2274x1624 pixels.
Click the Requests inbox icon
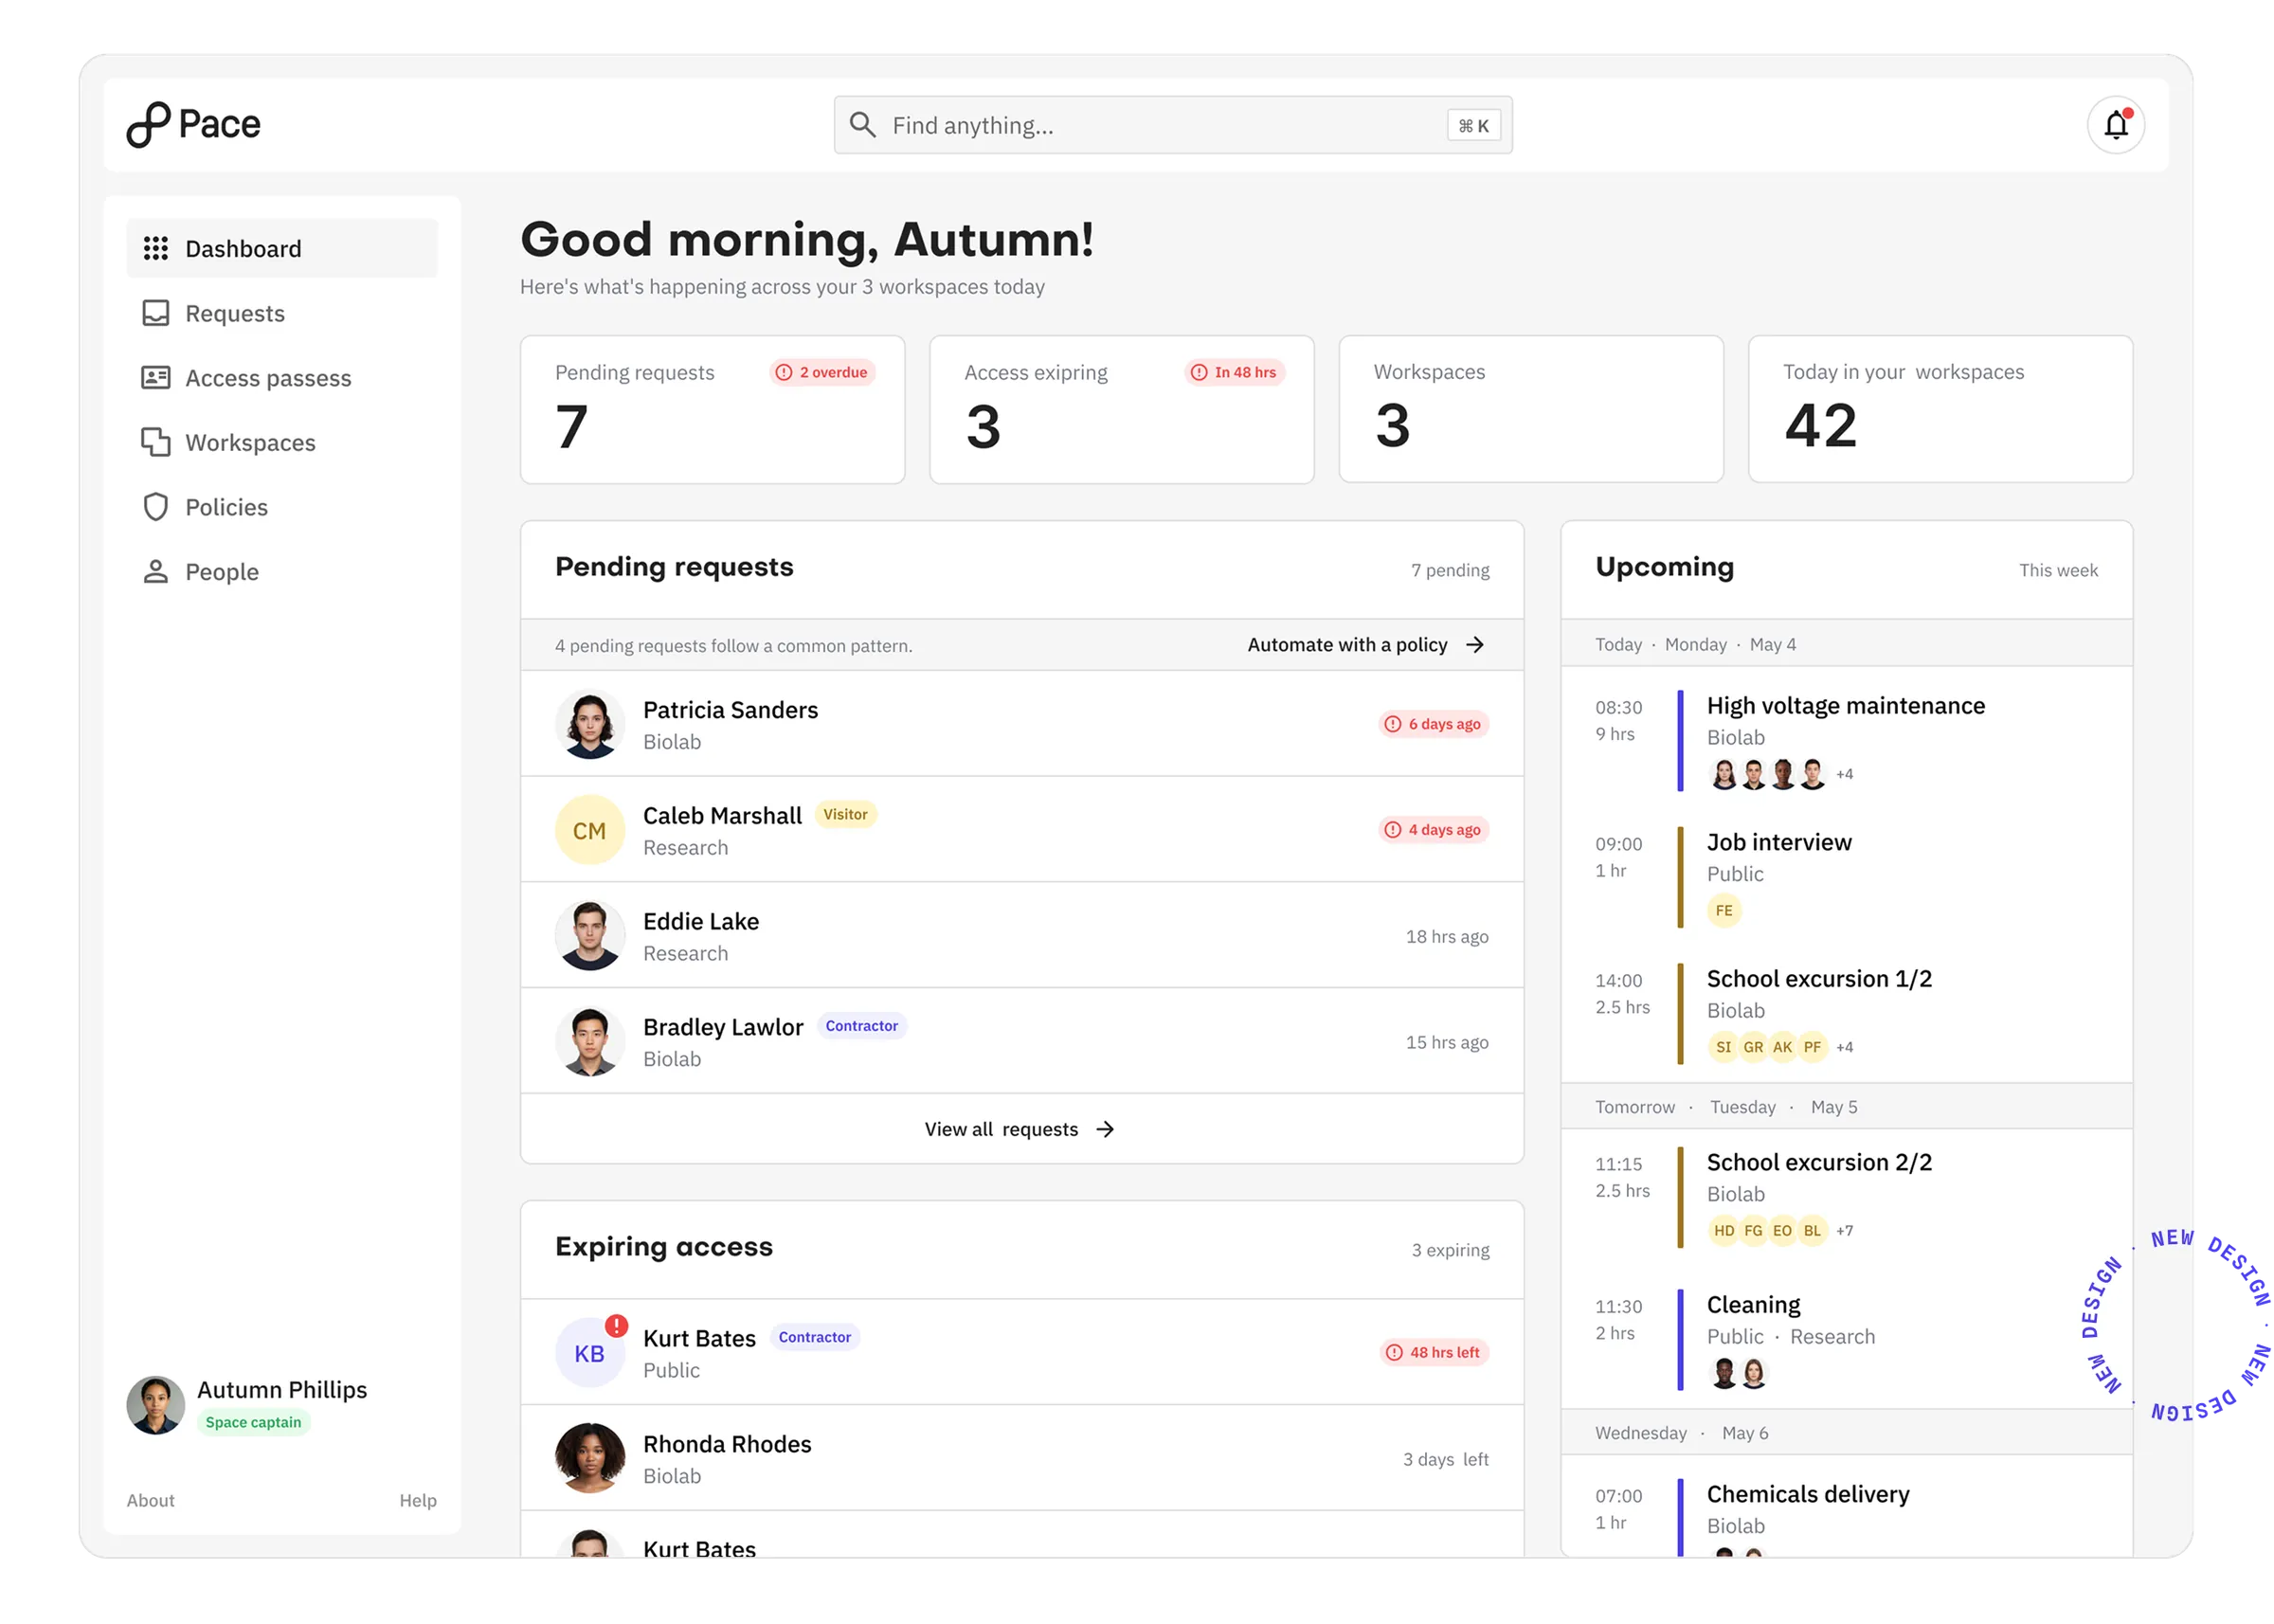click(x=155, y=313)
